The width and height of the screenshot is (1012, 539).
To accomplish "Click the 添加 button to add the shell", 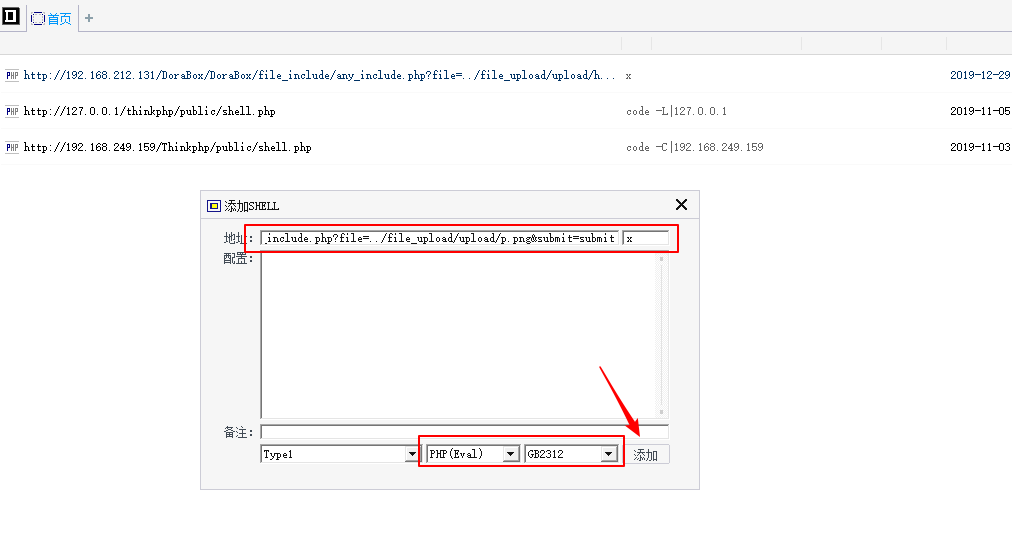I will click(x=645, y=454).
